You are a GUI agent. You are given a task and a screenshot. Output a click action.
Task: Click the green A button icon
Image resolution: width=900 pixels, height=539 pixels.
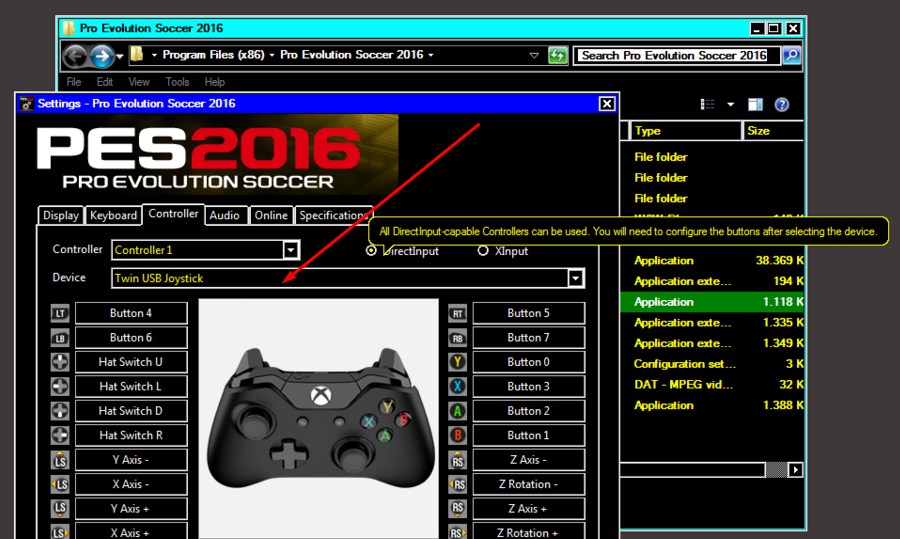pos(457,411)
